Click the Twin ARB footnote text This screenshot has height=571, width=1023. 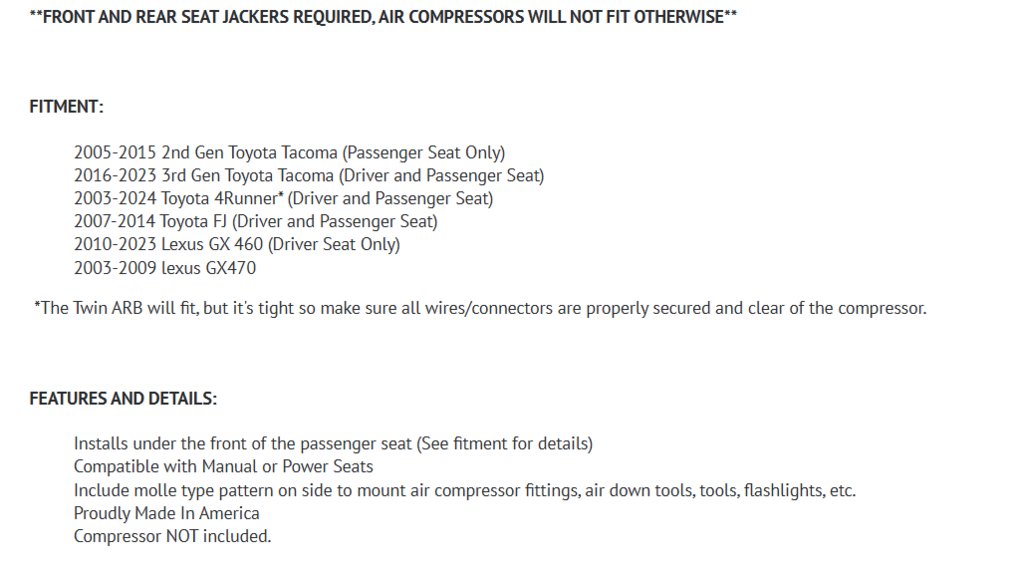pos(480,308)
